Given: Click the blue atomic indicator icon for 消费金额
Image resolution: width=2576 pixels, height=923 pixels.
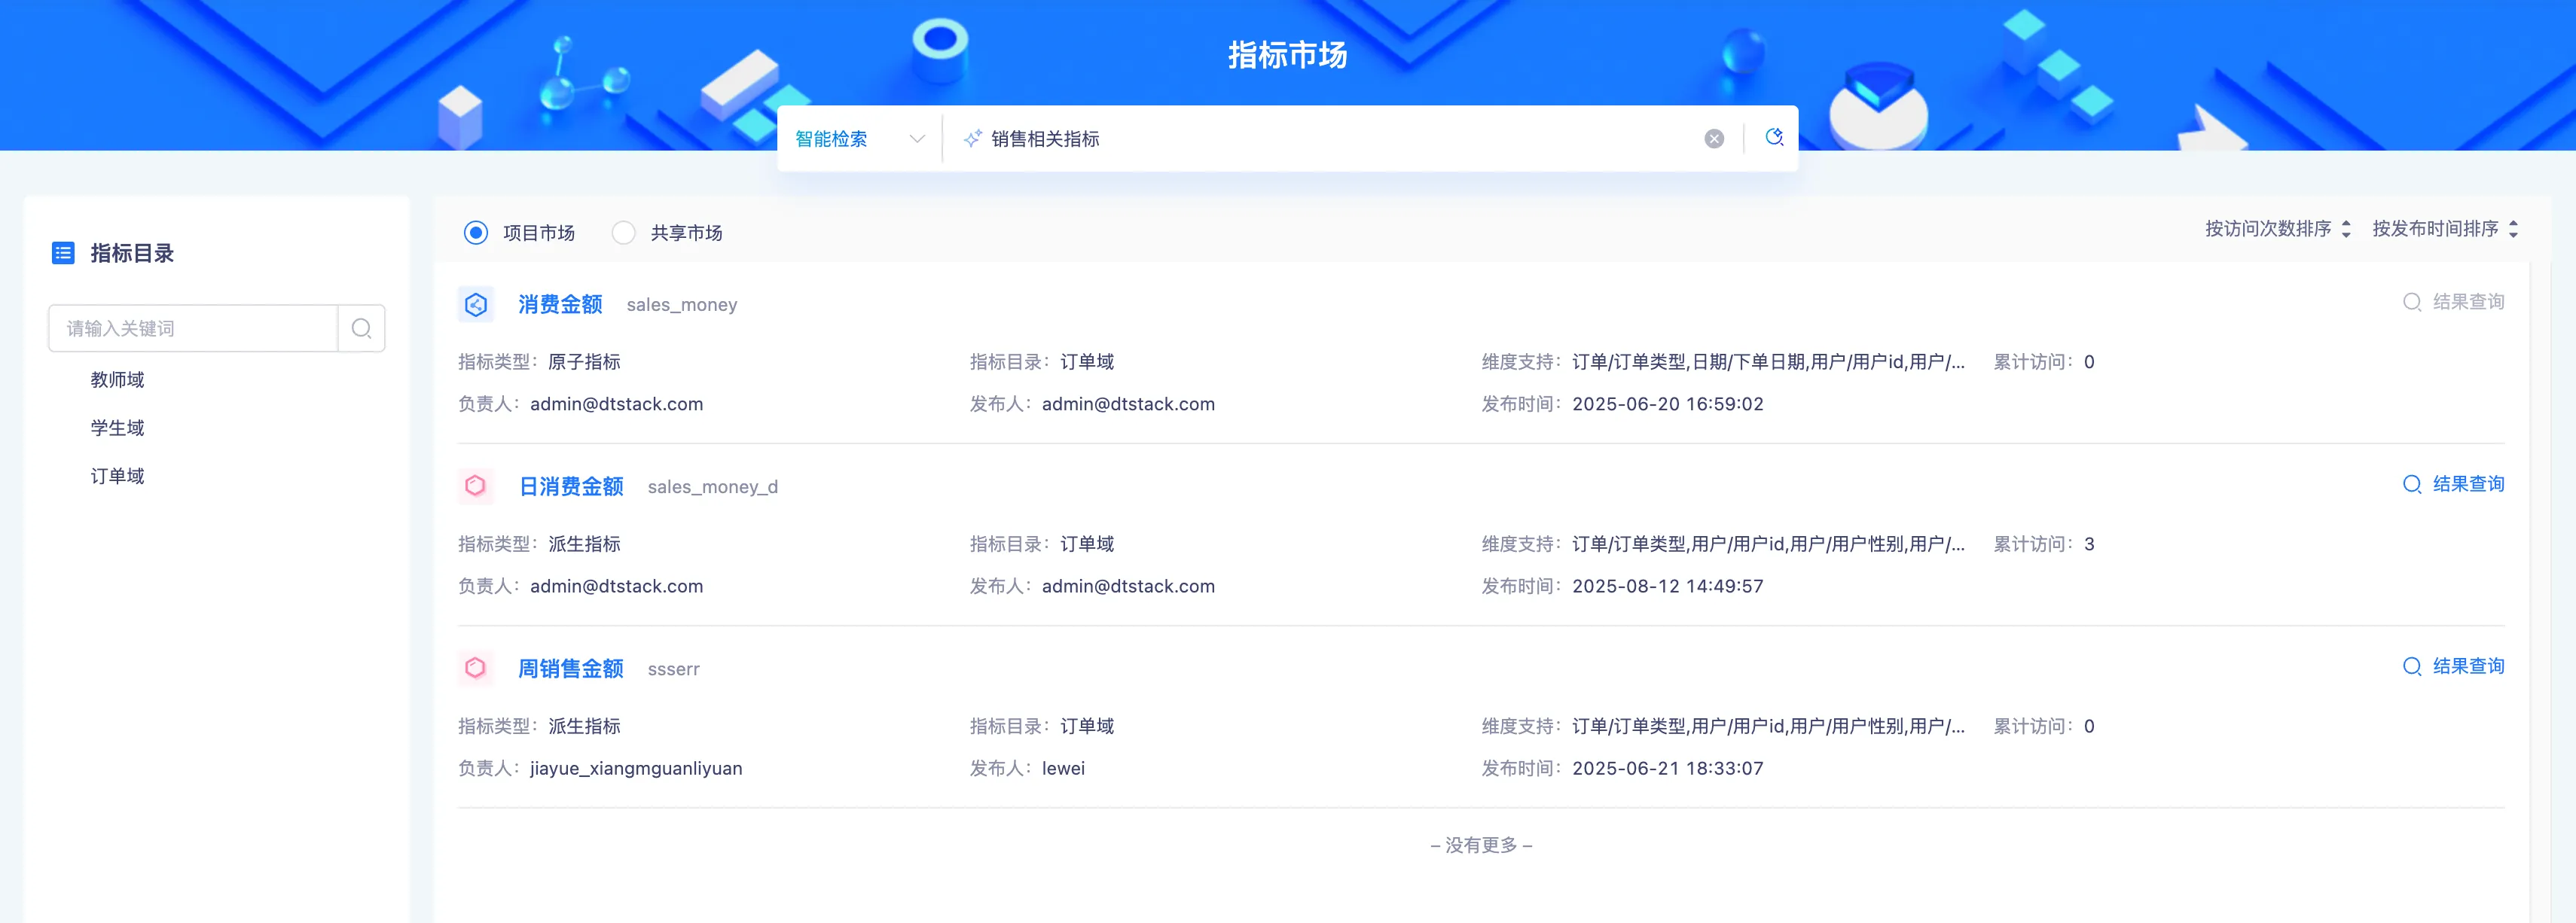Looking at the screenshot, I should pos(476,304).
